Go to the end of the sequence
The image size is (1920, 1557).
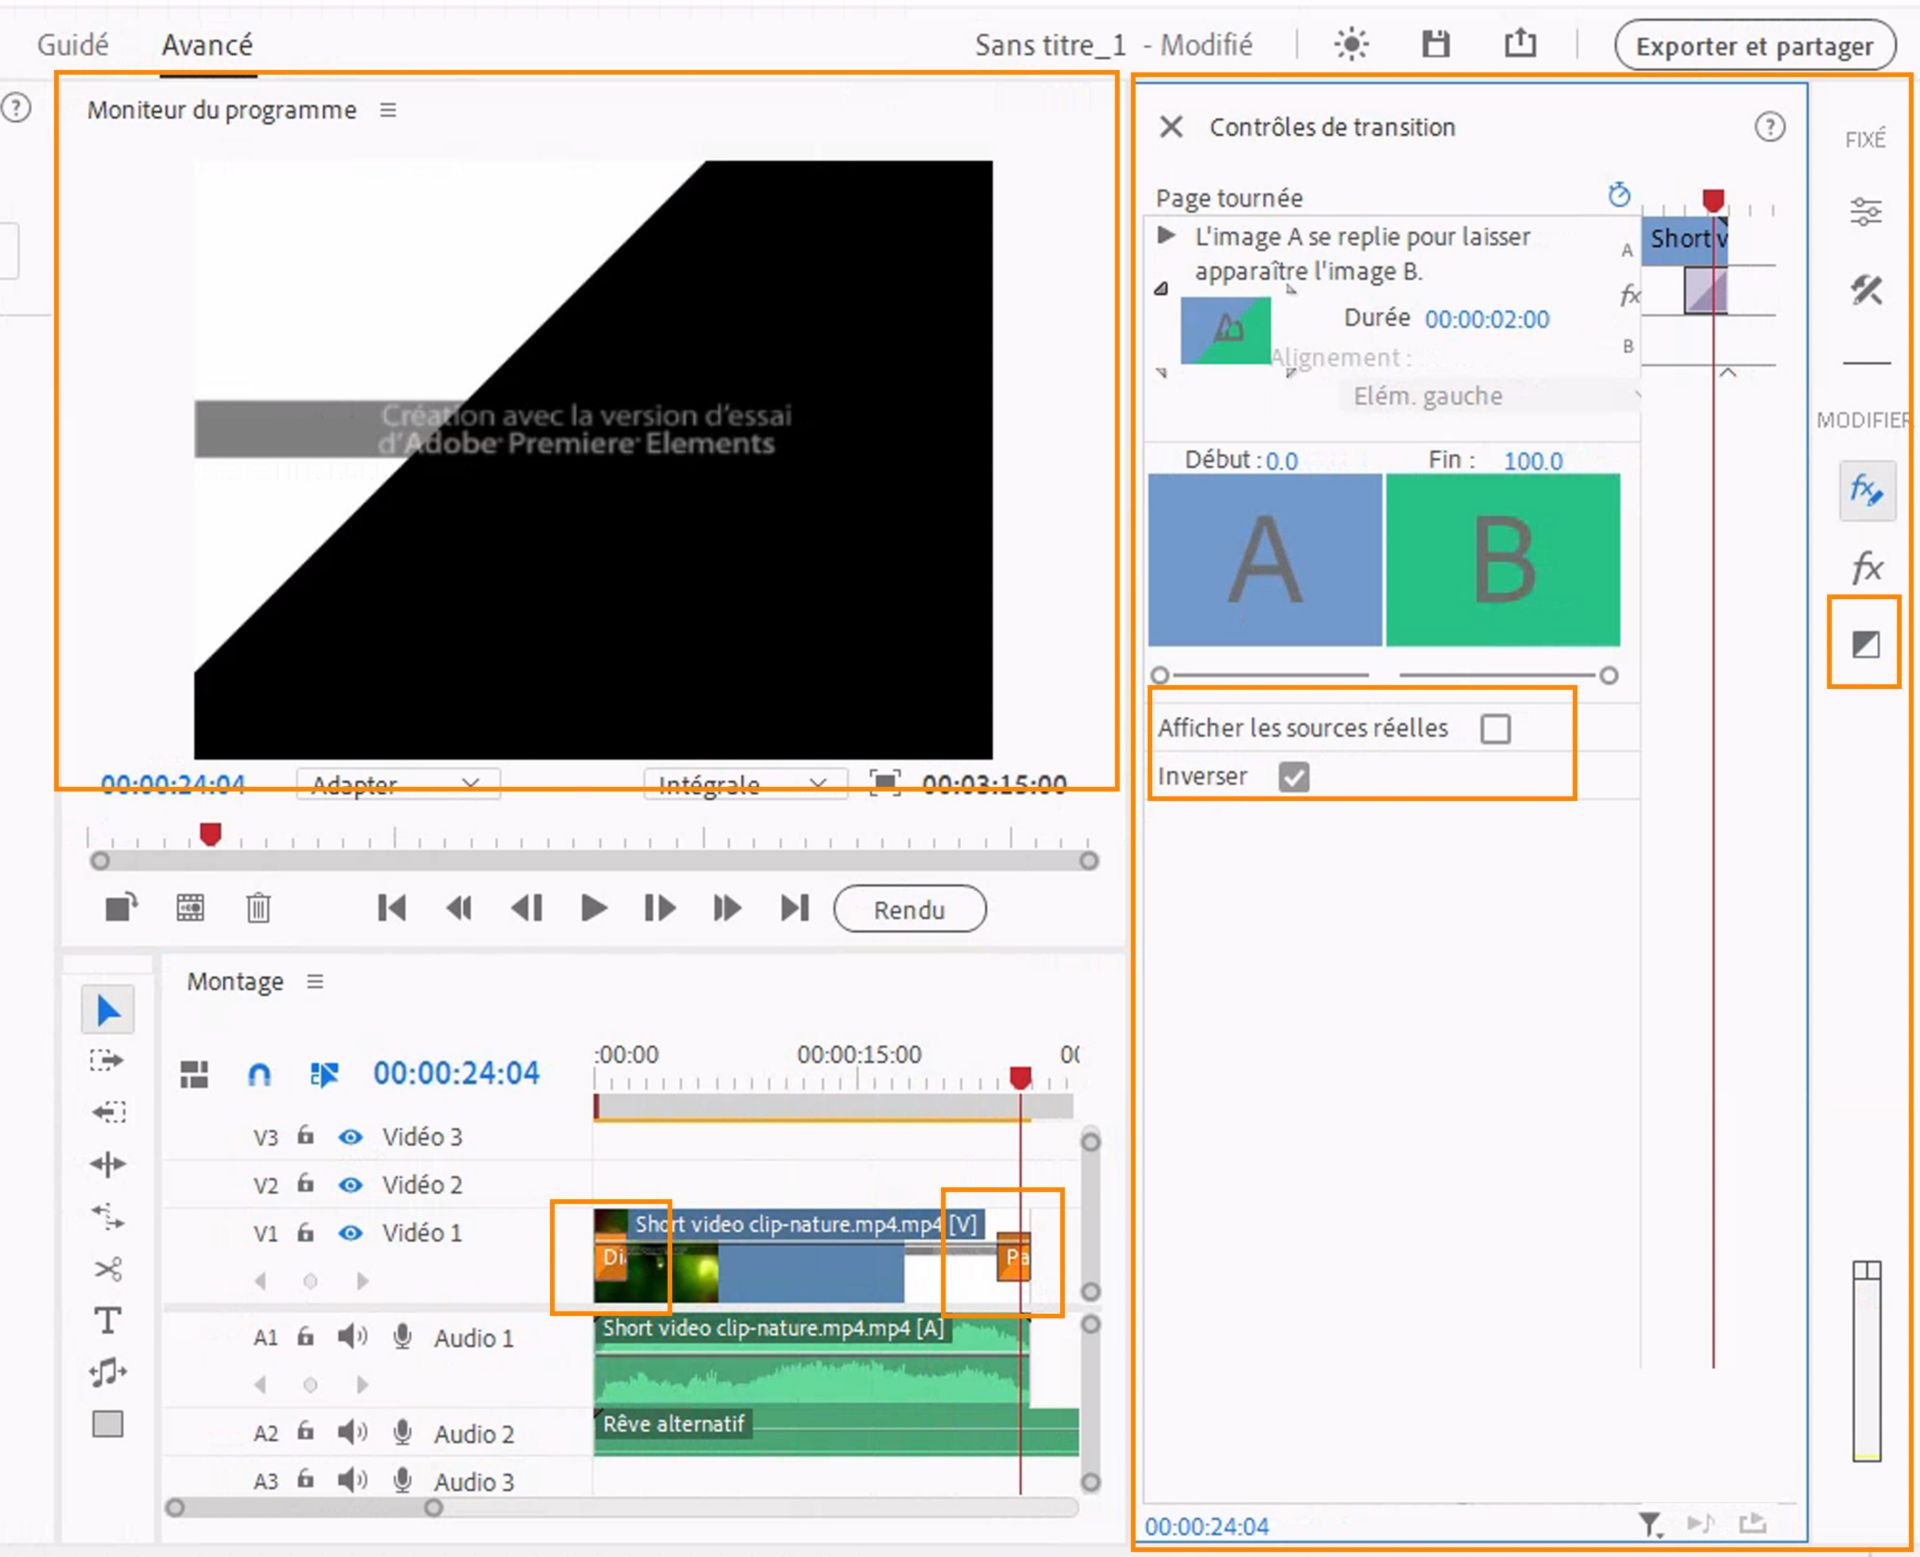click(x=795, y=908)
